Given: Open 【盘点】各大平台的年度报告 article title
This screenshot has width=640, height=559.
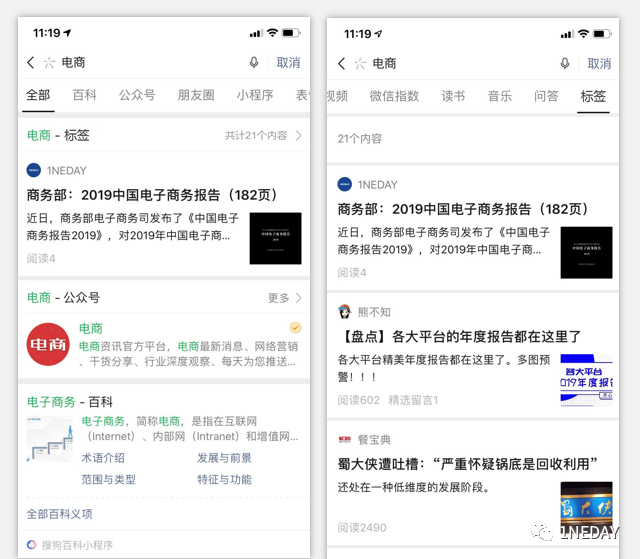Looking at the screenshot, I should pos(459,337).
